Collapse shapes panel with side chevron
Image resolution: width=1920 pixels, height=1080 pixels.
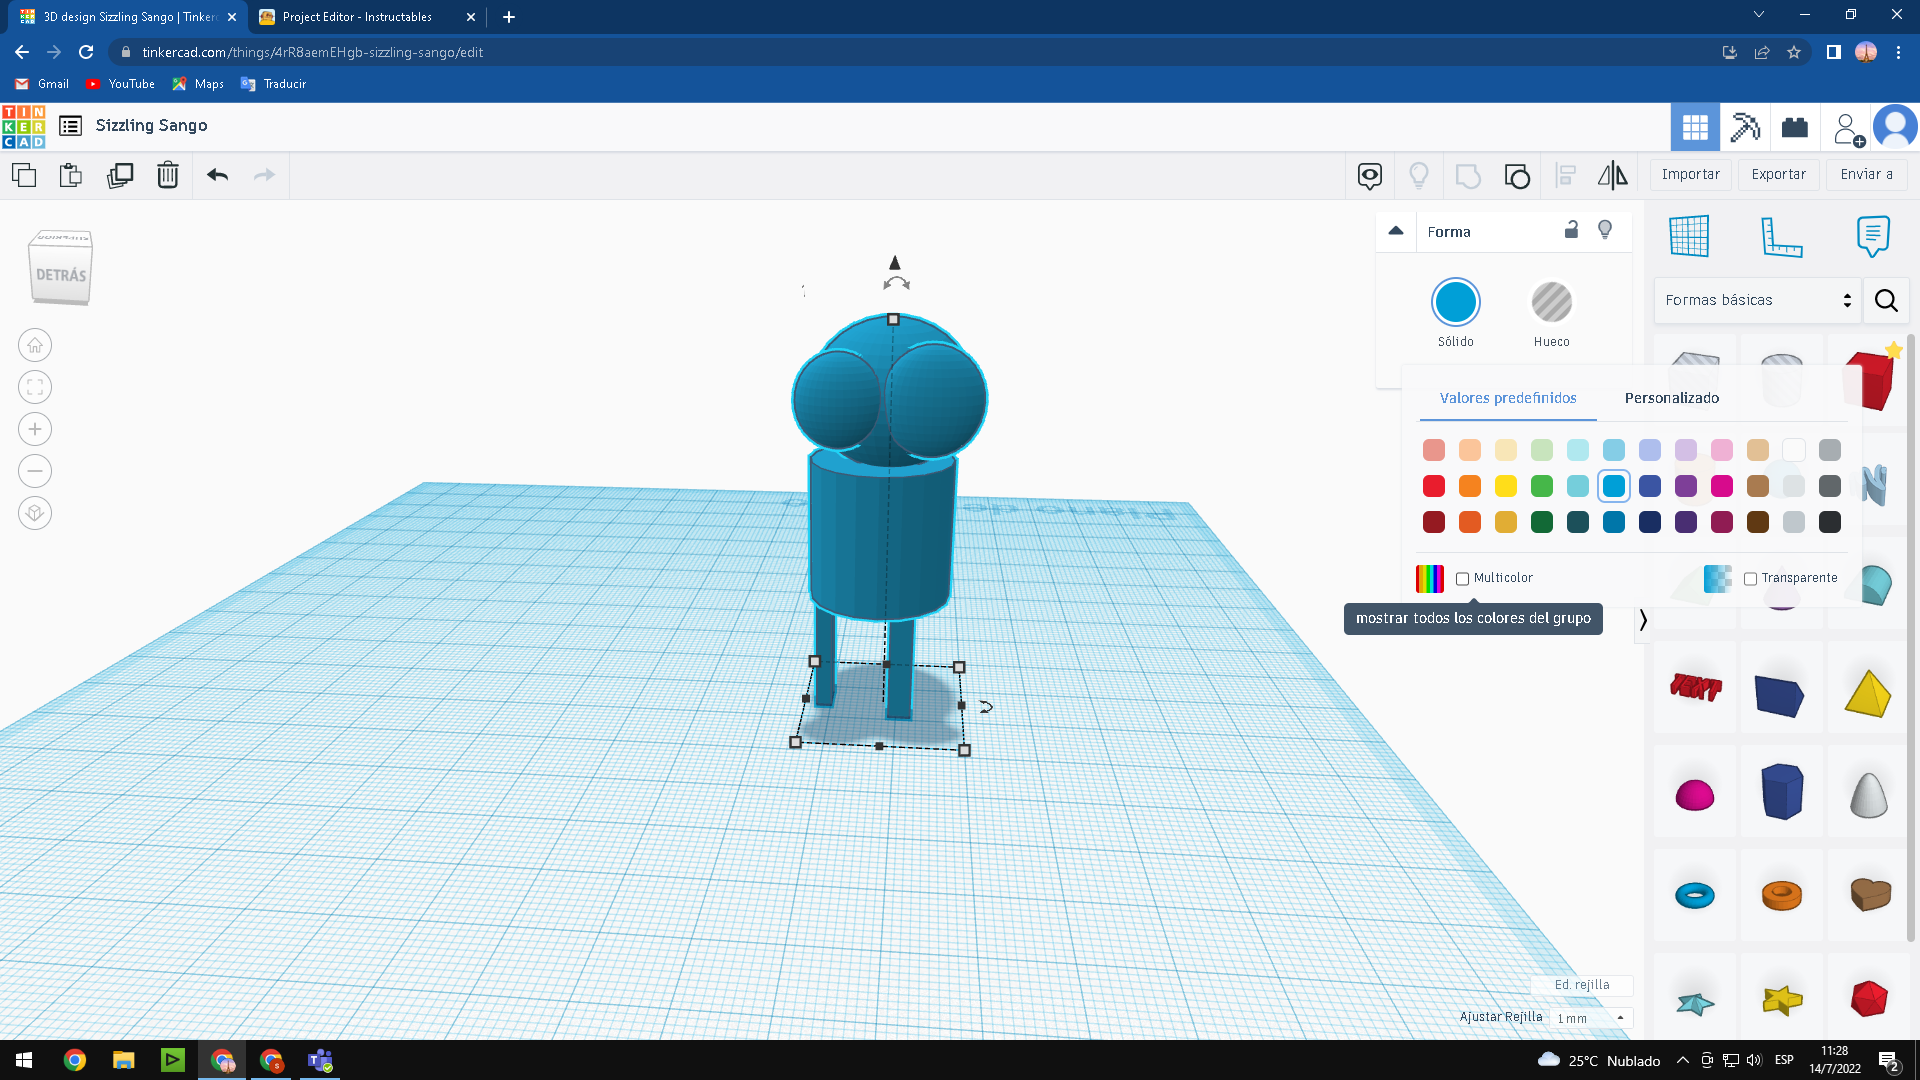(1643, 620)
